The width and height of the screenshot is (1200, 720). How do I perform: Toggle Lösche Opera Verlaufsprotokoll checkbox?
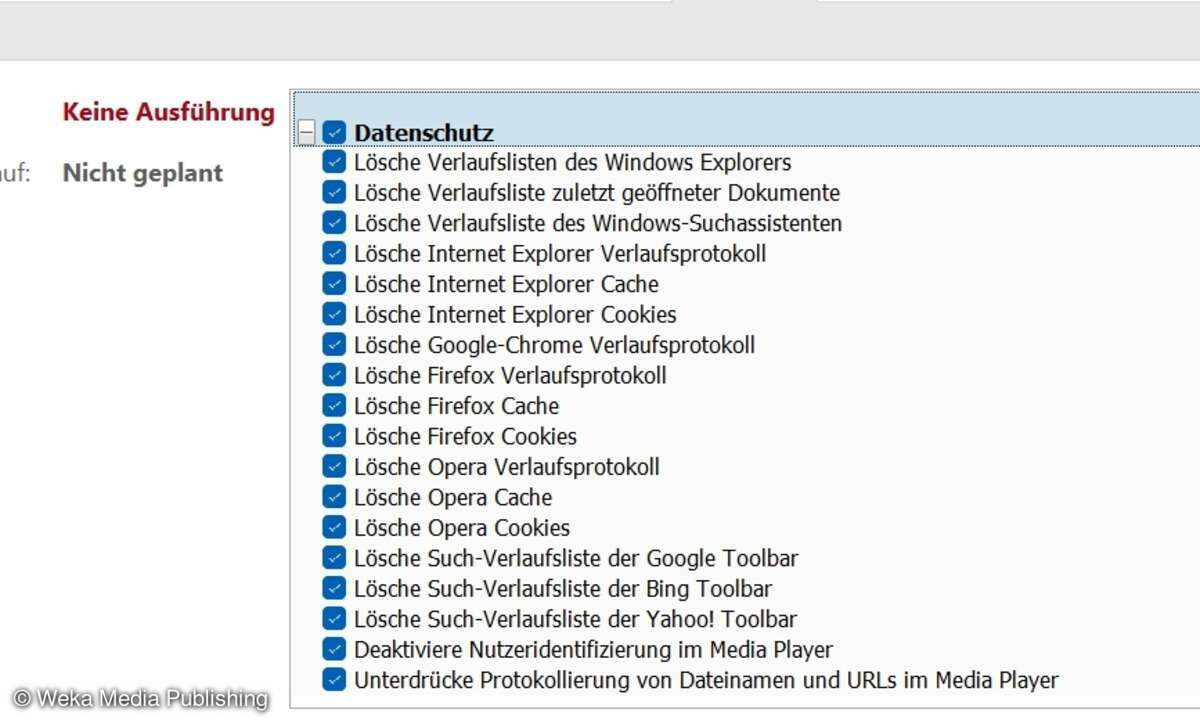[334, 467]
